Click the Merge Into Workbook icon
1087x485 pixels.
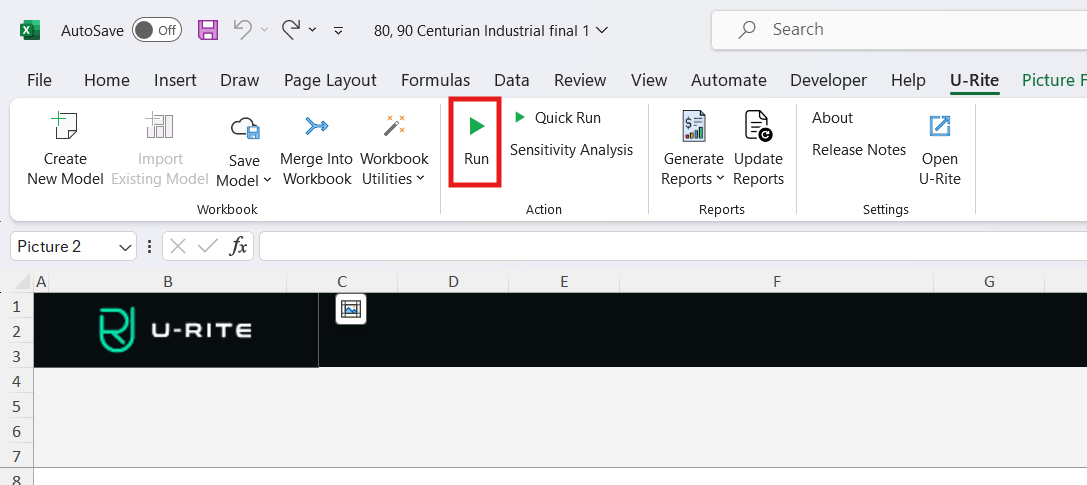pyautogui.click(x=316, y=126)
